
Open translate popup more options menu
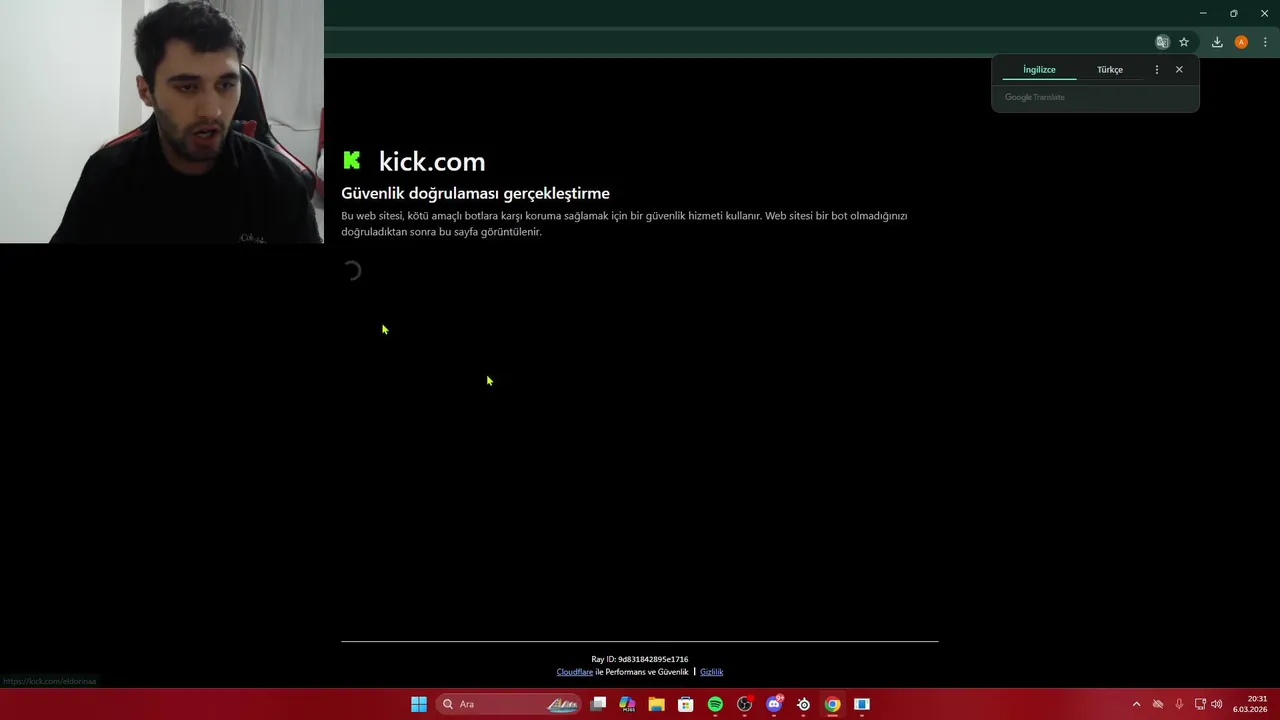pos(1157,70)
